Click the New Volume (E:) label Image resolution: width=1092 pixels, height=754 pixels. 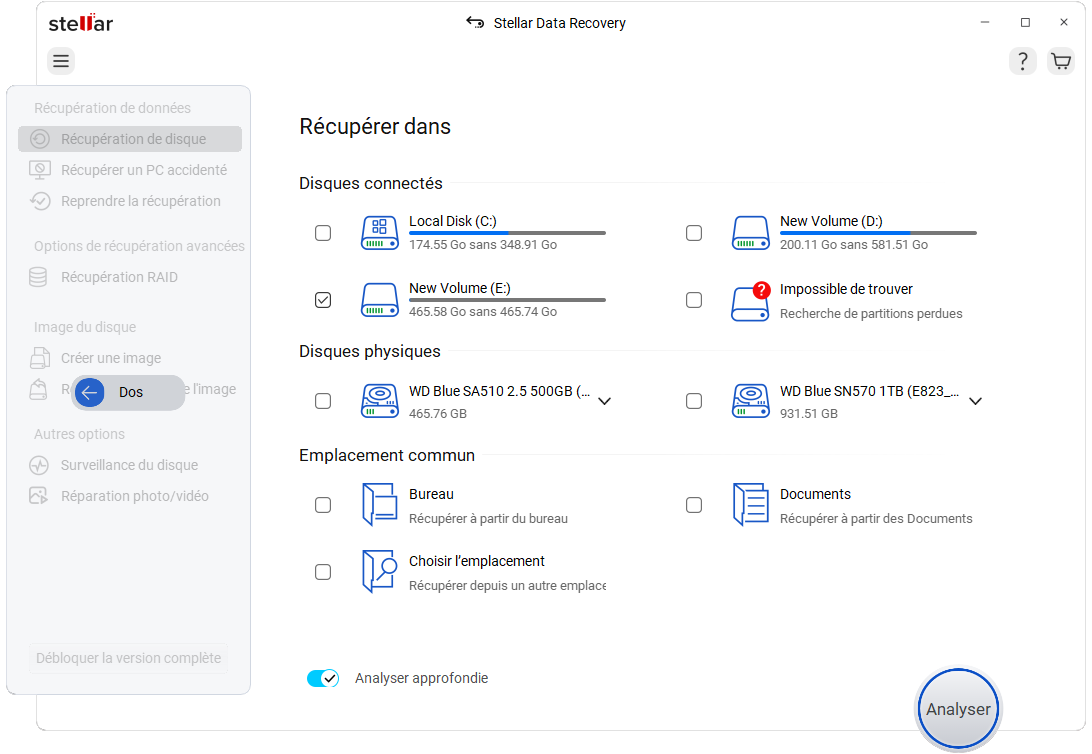tap(460, 288)
